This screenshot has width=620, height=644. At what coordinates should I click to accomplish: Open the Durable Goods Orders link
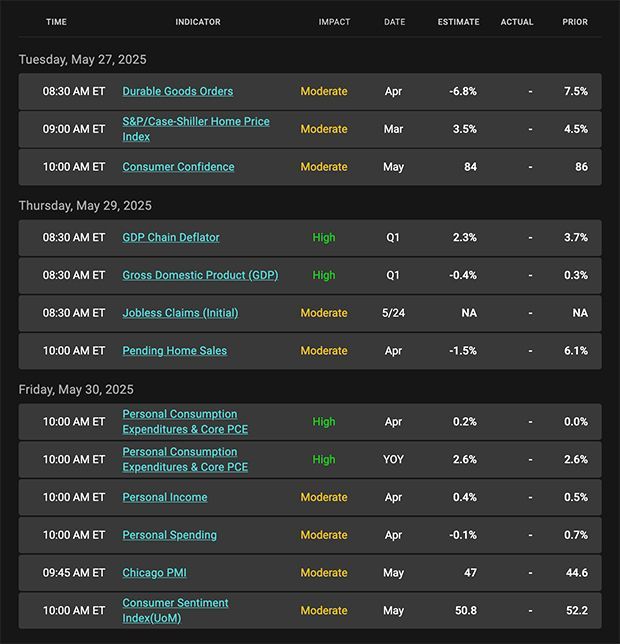pyautogui.click(x=178, y=91)
